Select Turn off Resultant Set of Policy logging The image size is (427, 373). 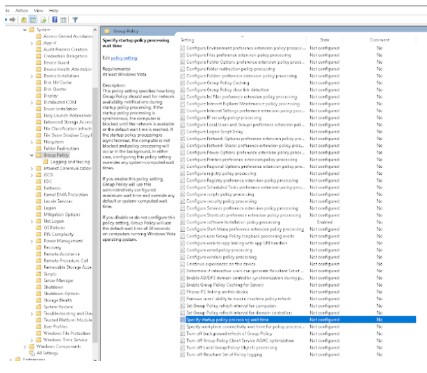224,354
